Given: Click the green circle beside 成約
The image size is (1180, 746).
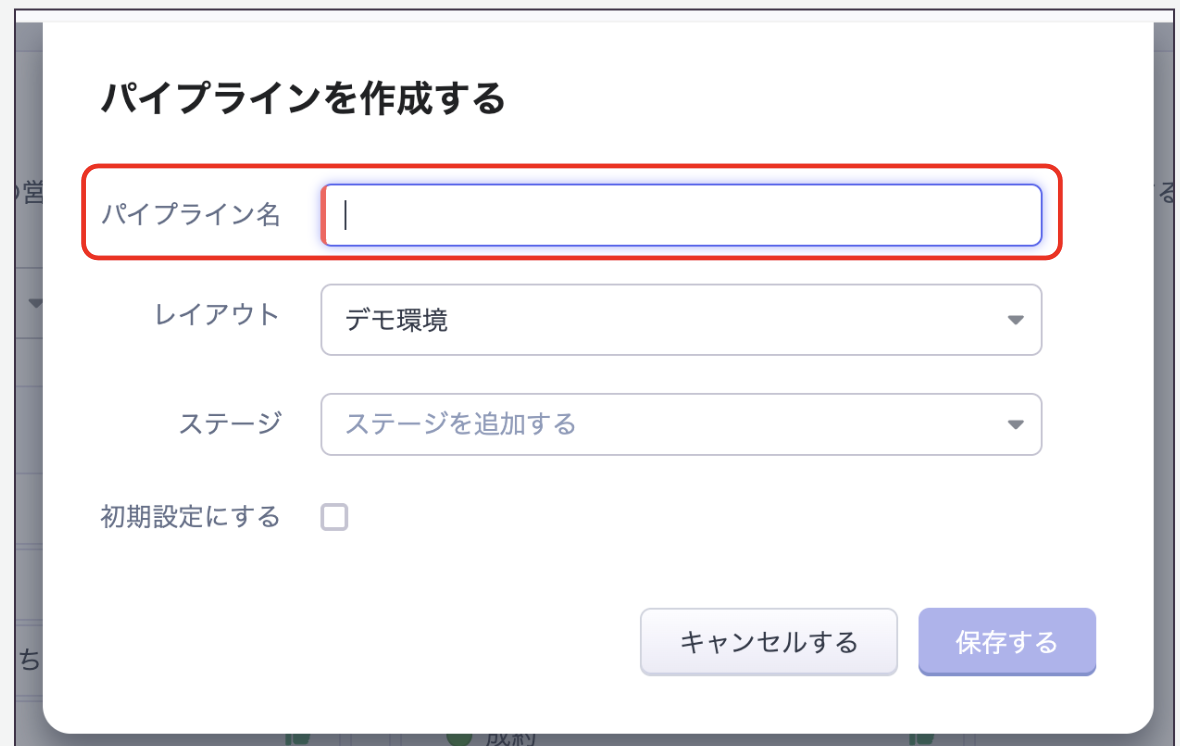Looking at the screenshot, I should pos(458,738).
